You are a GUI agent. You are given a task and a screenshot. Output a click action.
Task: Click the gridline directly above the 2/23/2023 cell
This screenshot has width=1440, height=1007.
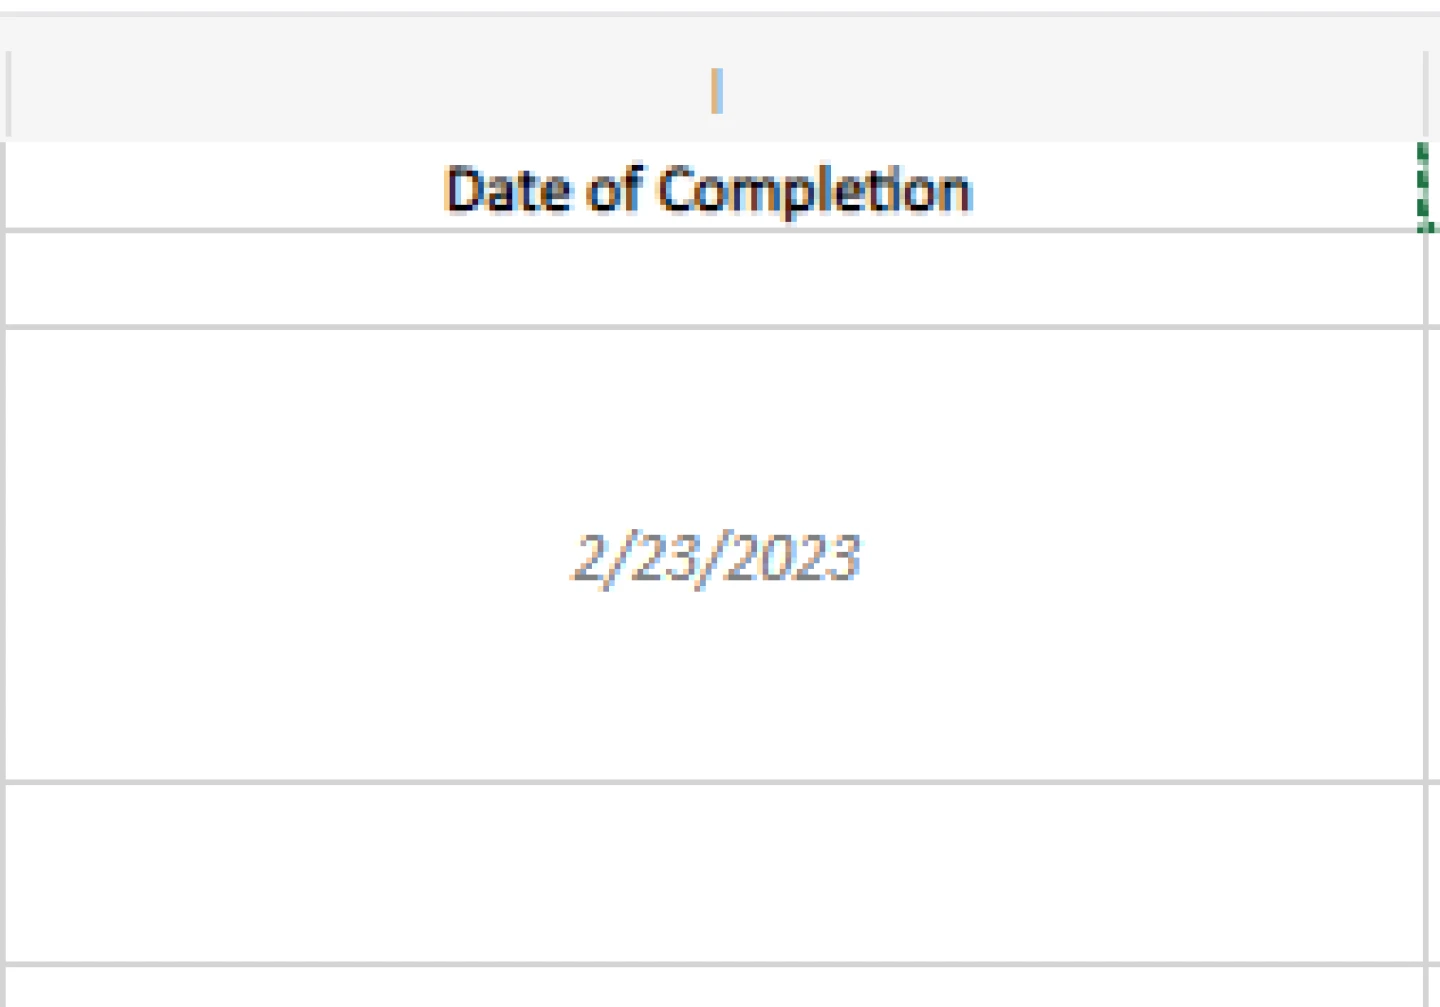[715, 326]
